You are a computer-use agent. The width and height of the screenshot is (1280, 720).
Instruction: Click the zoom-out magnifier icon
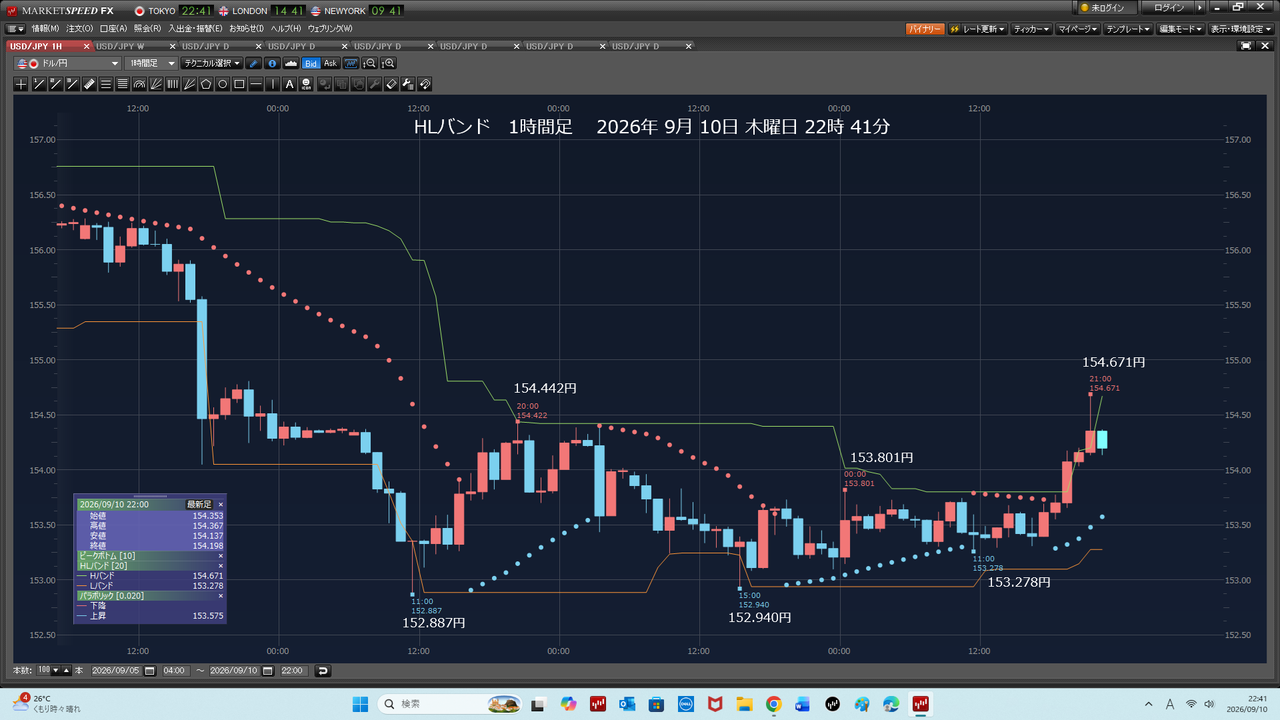coord(371,64)
